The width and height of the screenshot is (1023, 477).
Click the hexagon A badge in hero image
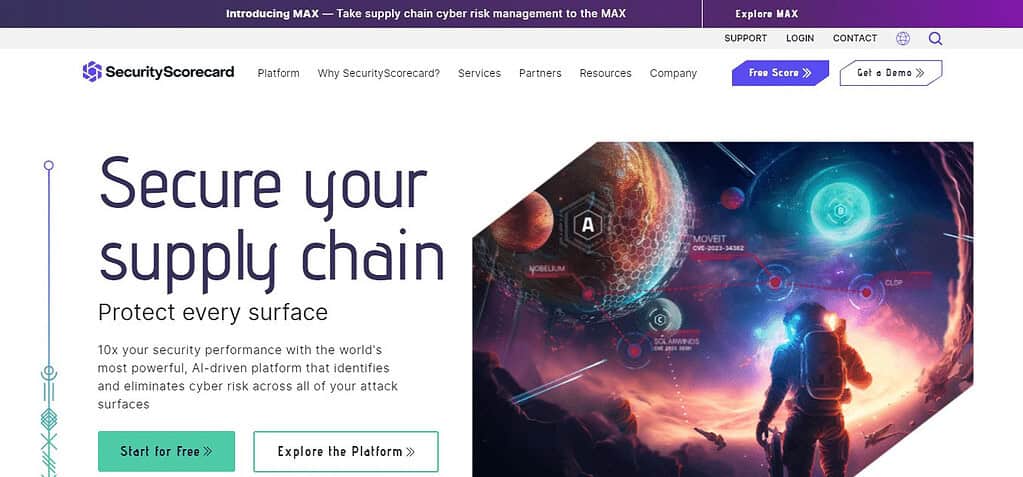tap(588, 225)
